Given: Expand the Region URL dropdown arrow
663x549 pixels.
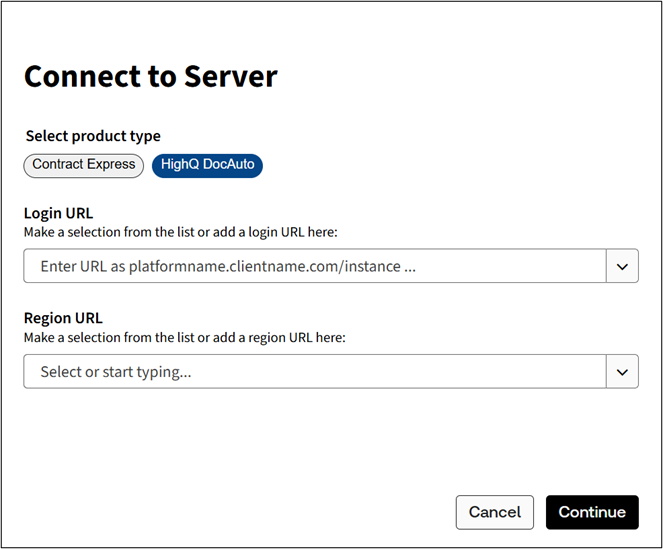Looking at the screenshot, I should coord(622,372).
